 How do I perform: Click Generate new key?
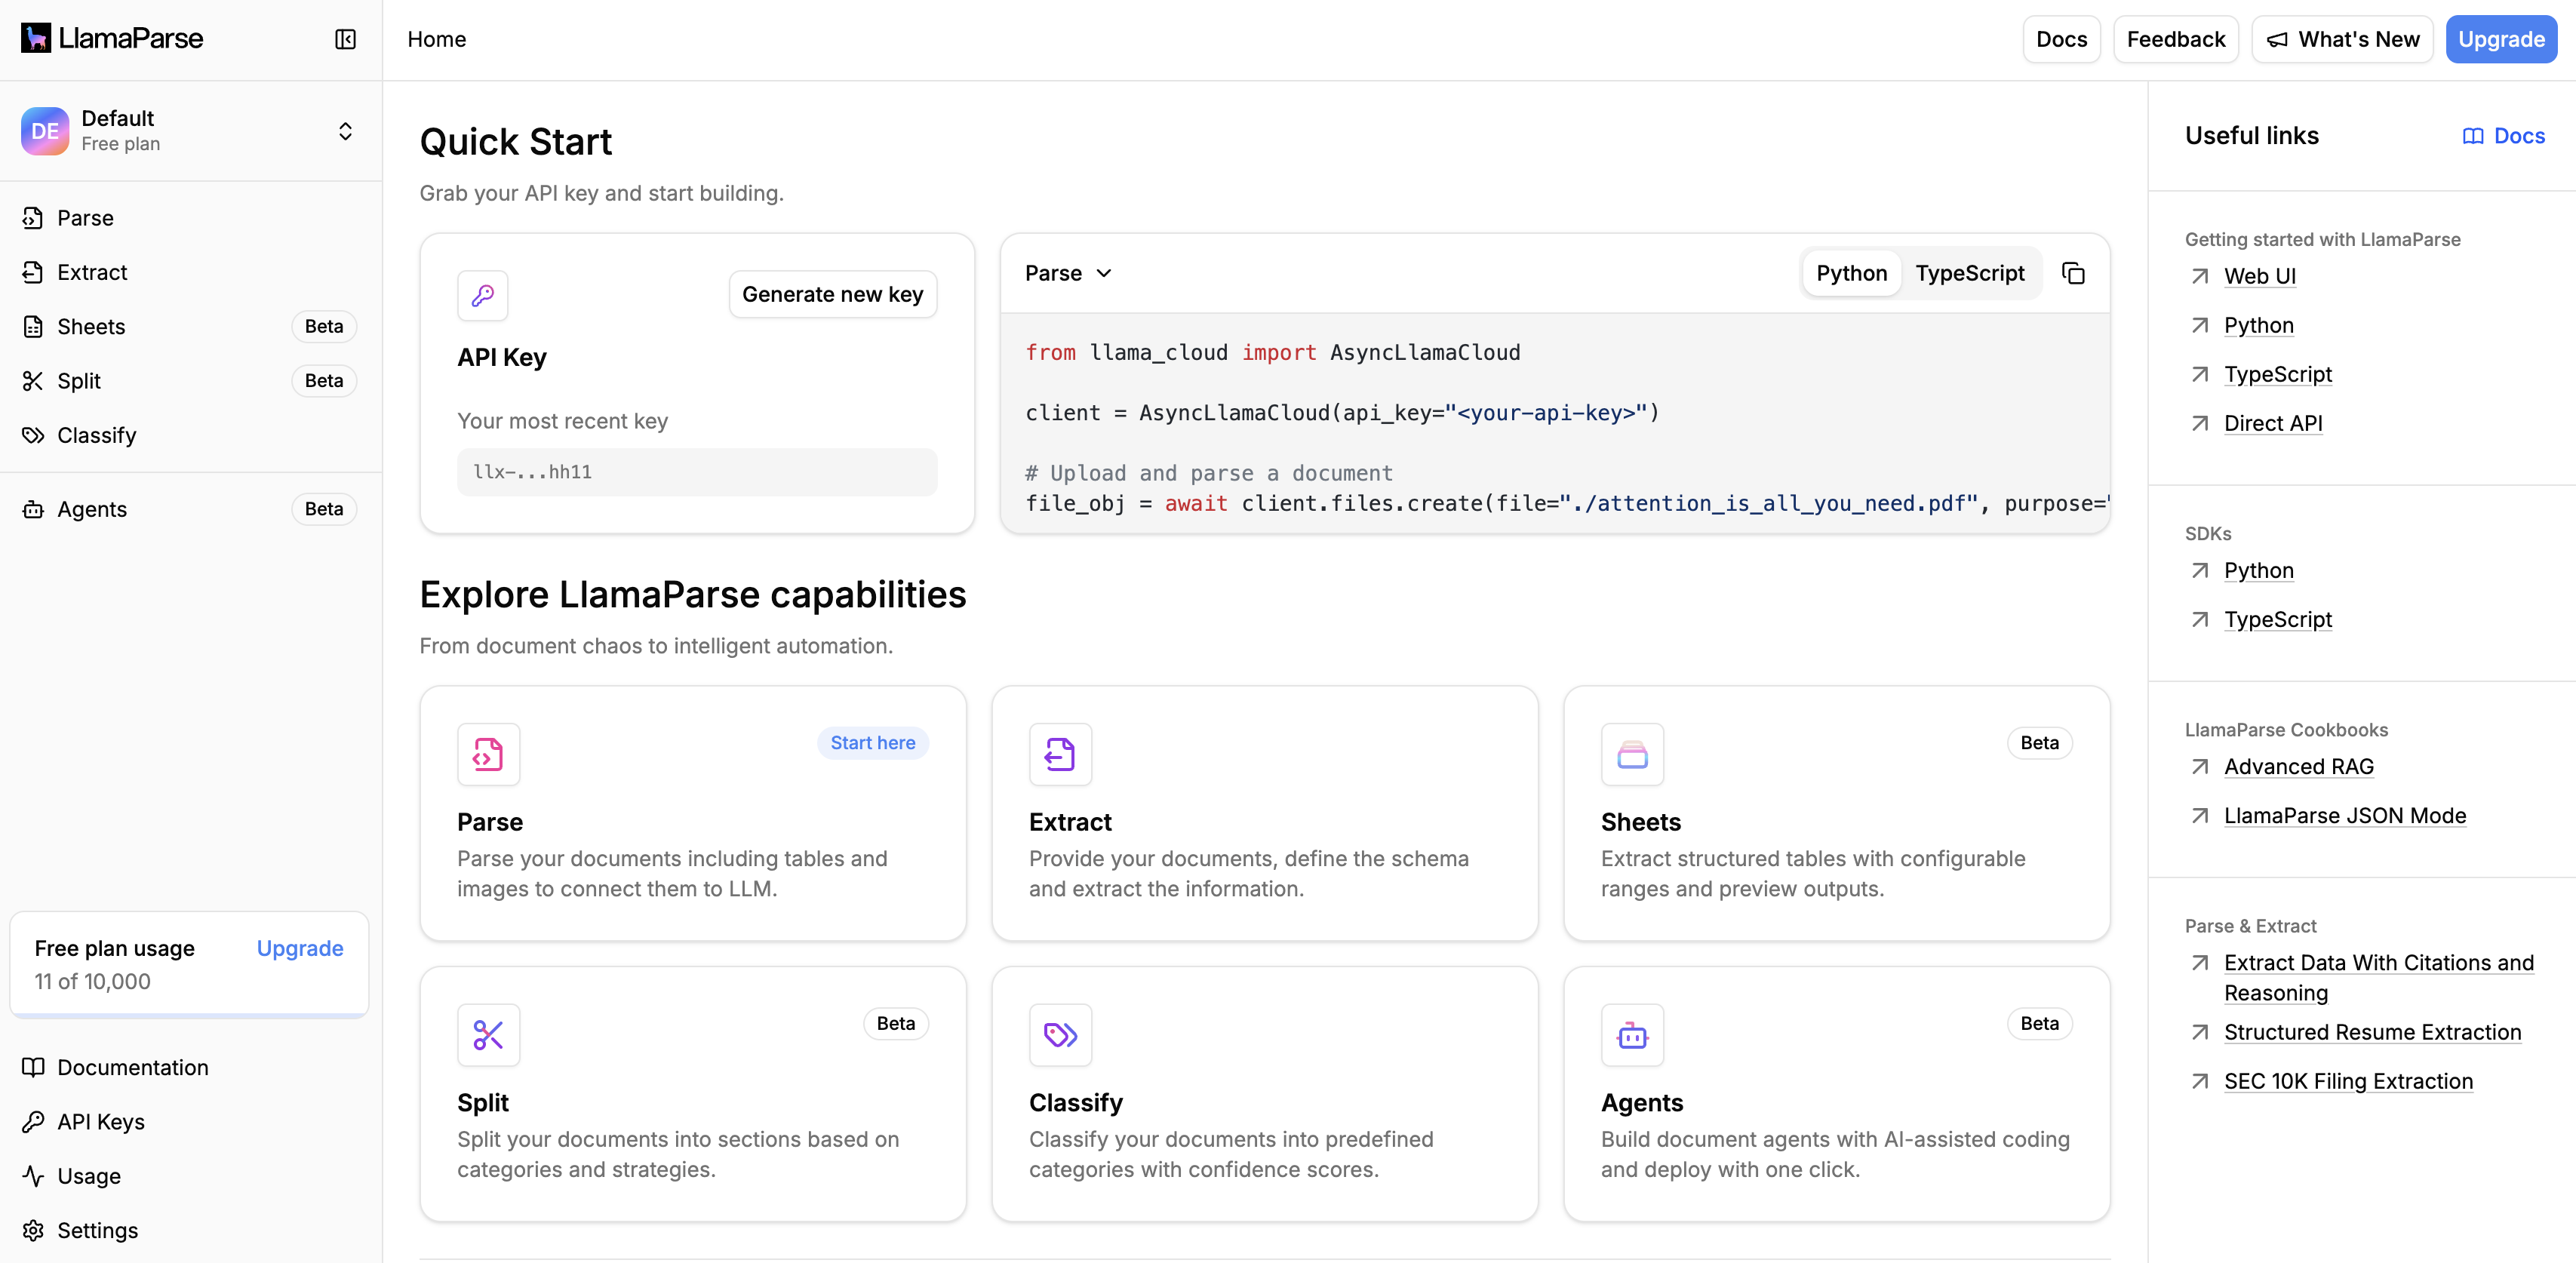[832, 293]
